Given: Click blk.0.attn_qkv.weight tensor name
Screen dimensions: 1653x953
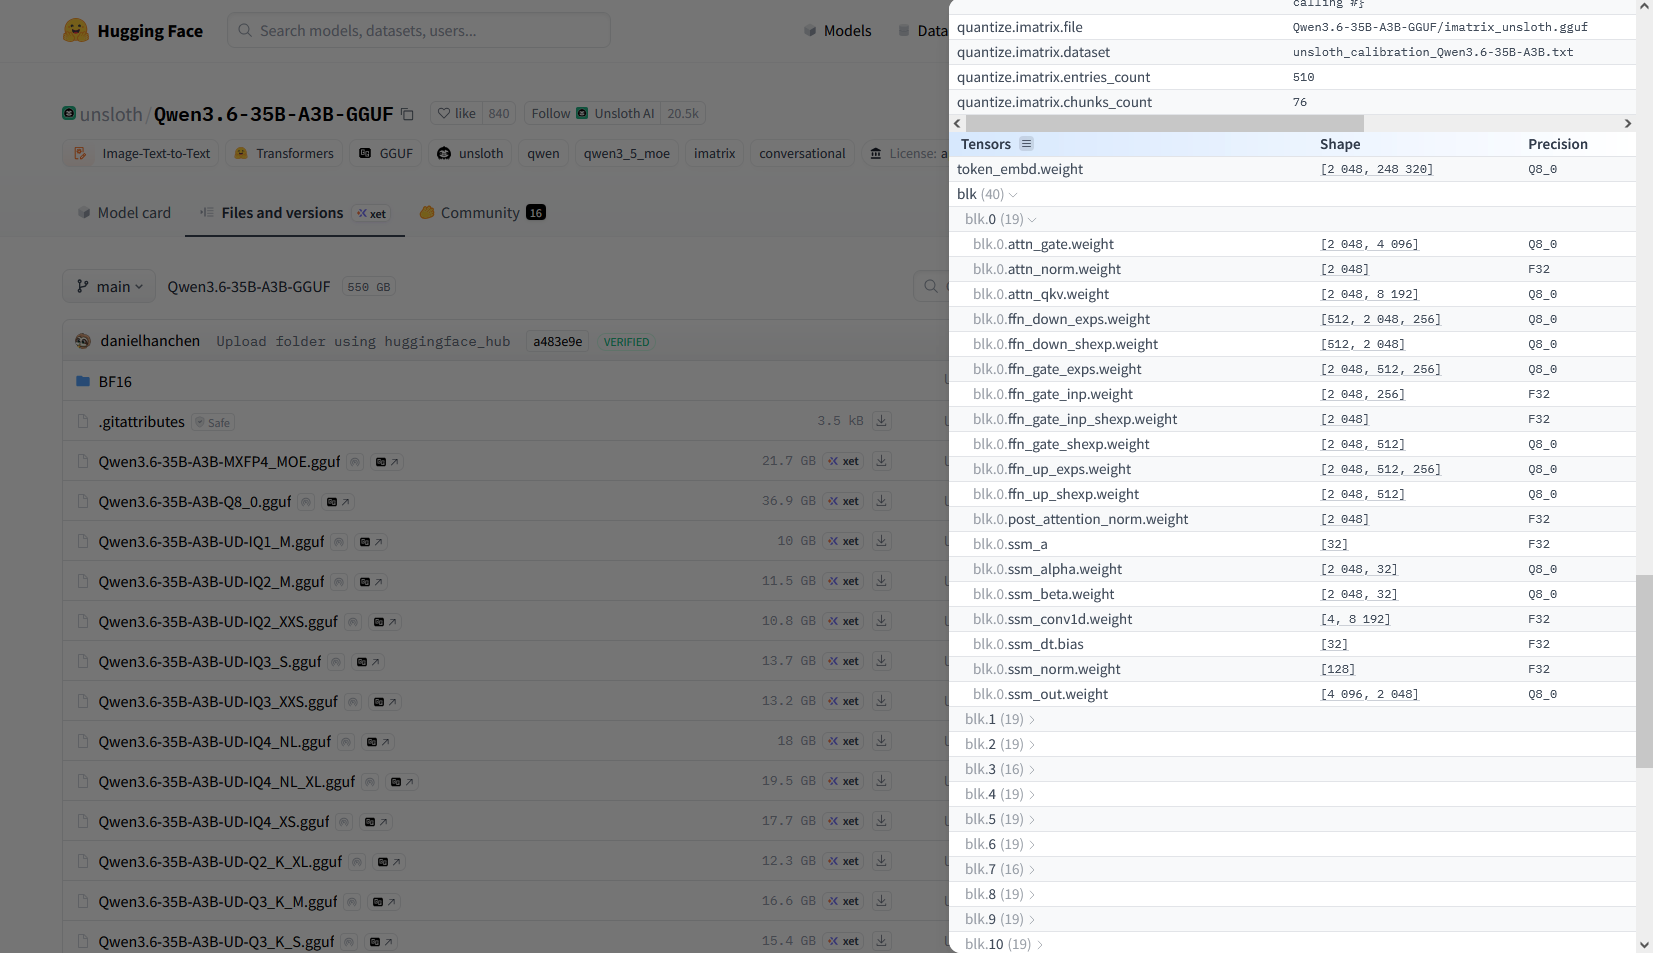Looking at the screenshot, I should pyautogui.click(x=1041, y=294).
